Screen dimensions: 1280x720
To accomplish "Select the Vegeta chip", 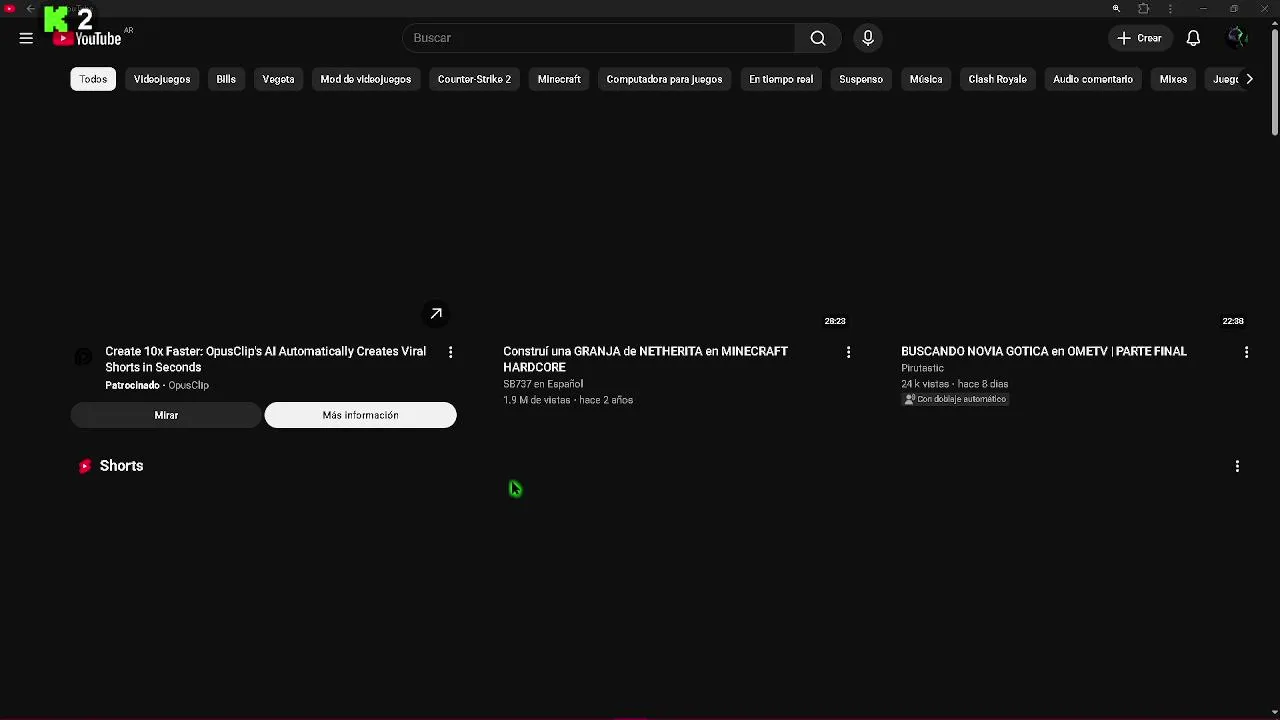I will pyautogui.click(x=278, y=79).
